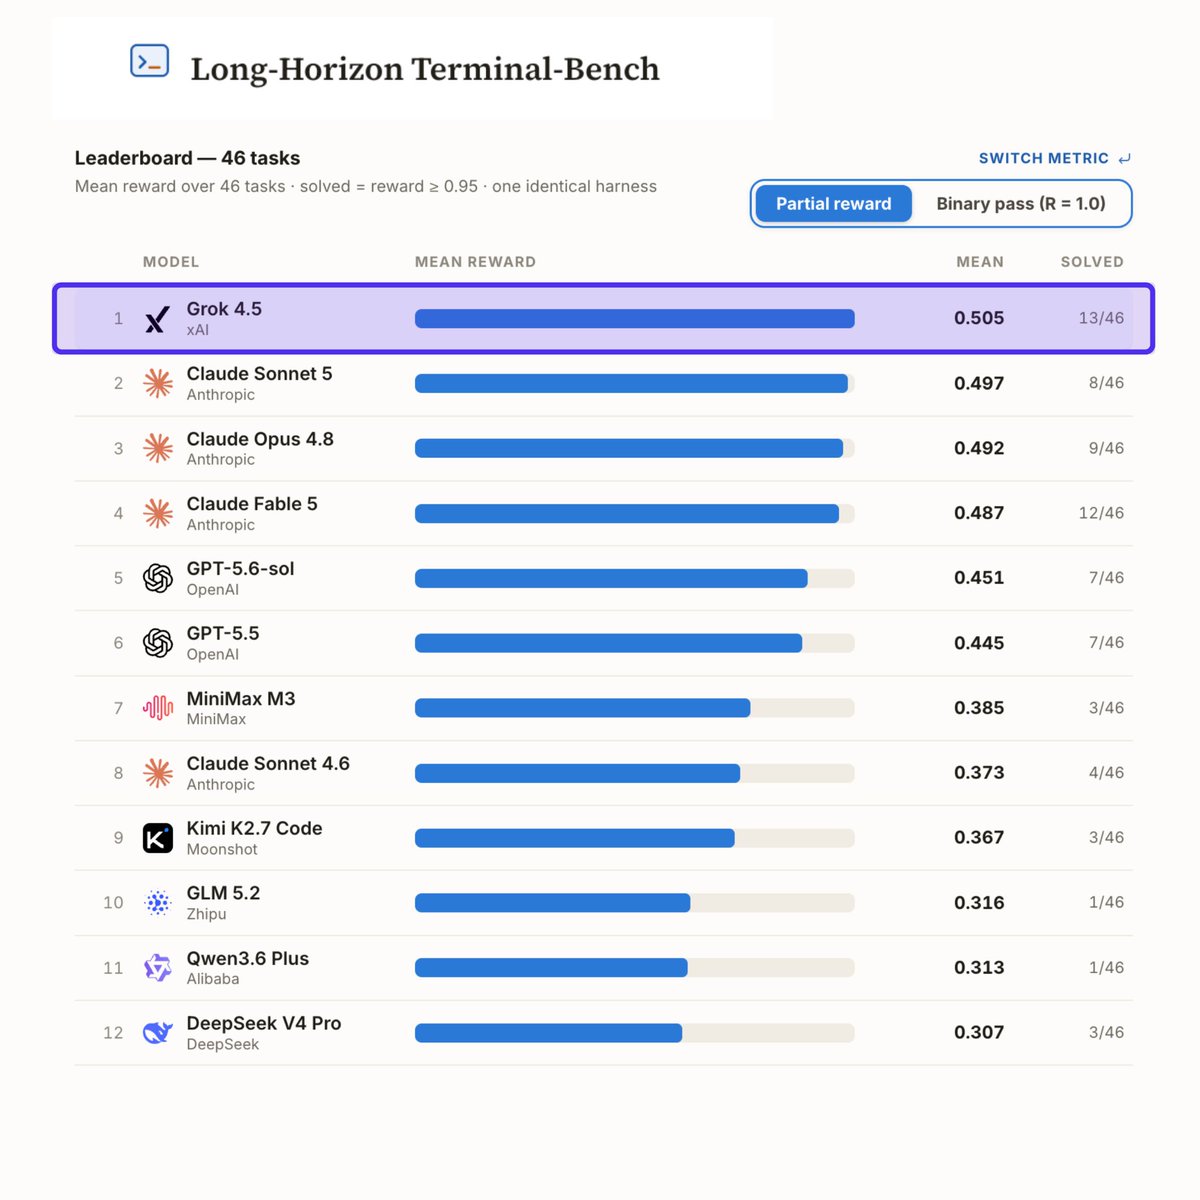Switch to Binary pass (R = 1.0)
Screen dimensions: 1200x1200
[1021, 204]
